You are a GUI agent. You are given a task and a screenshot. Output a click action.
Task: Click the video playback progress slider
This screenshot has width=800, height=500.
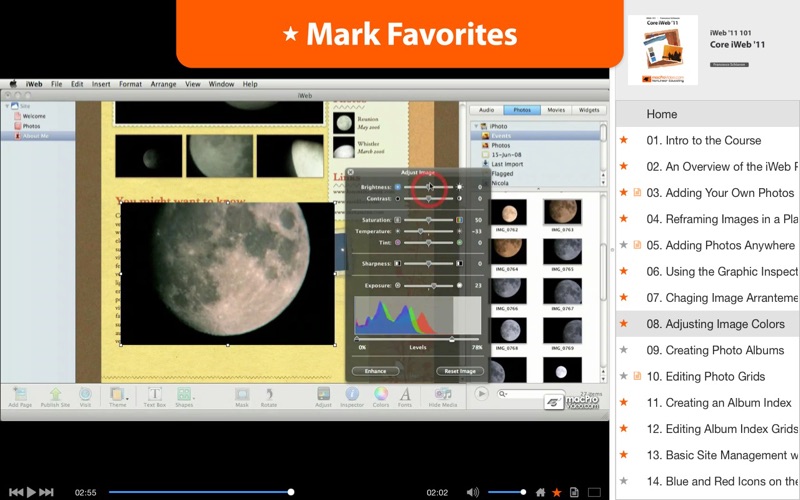click(x=199, y=492)
